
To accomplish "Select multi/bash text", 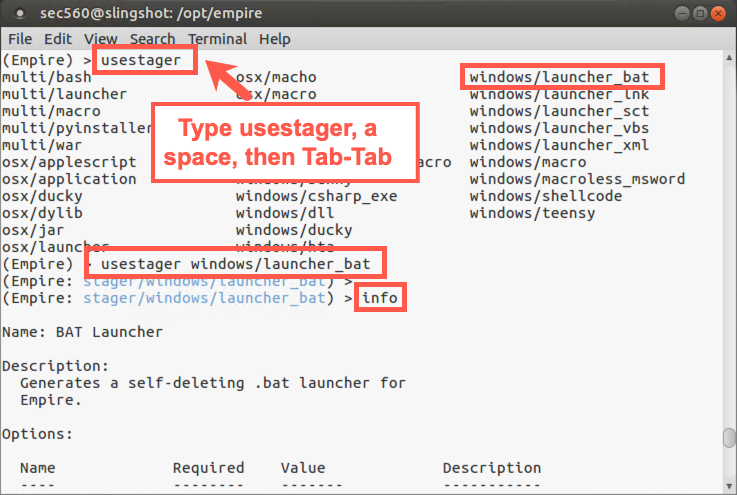I will (x=47, y=77).
